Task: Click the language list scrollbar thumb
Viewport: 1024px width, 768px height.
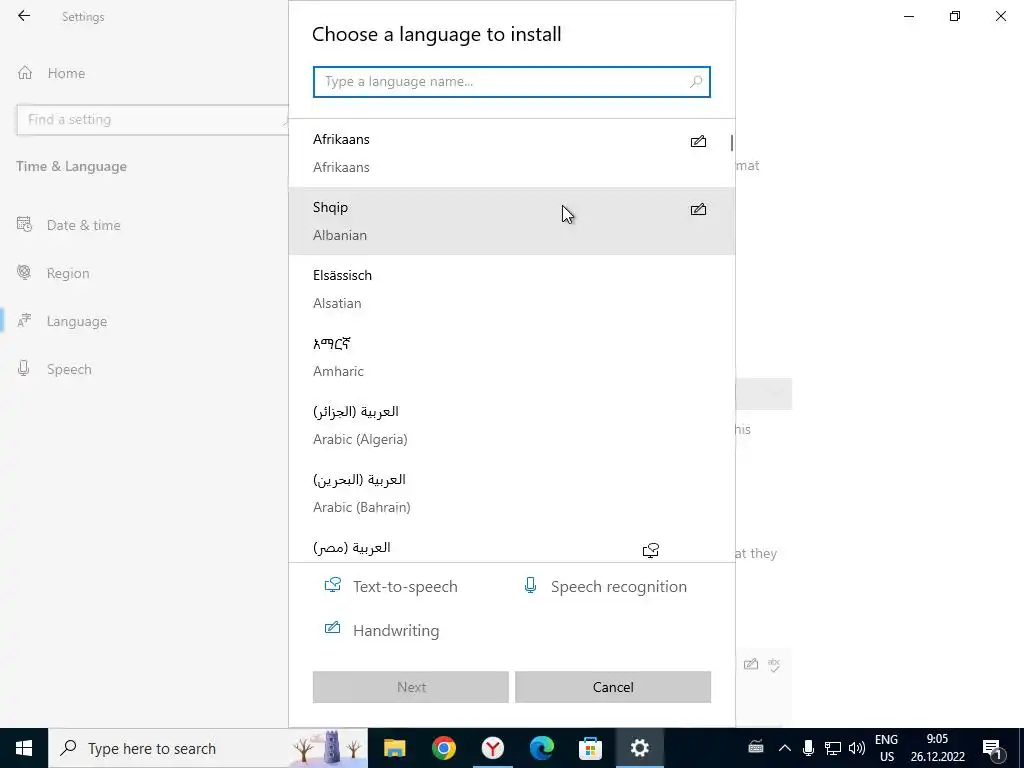Action: point(731,142)
